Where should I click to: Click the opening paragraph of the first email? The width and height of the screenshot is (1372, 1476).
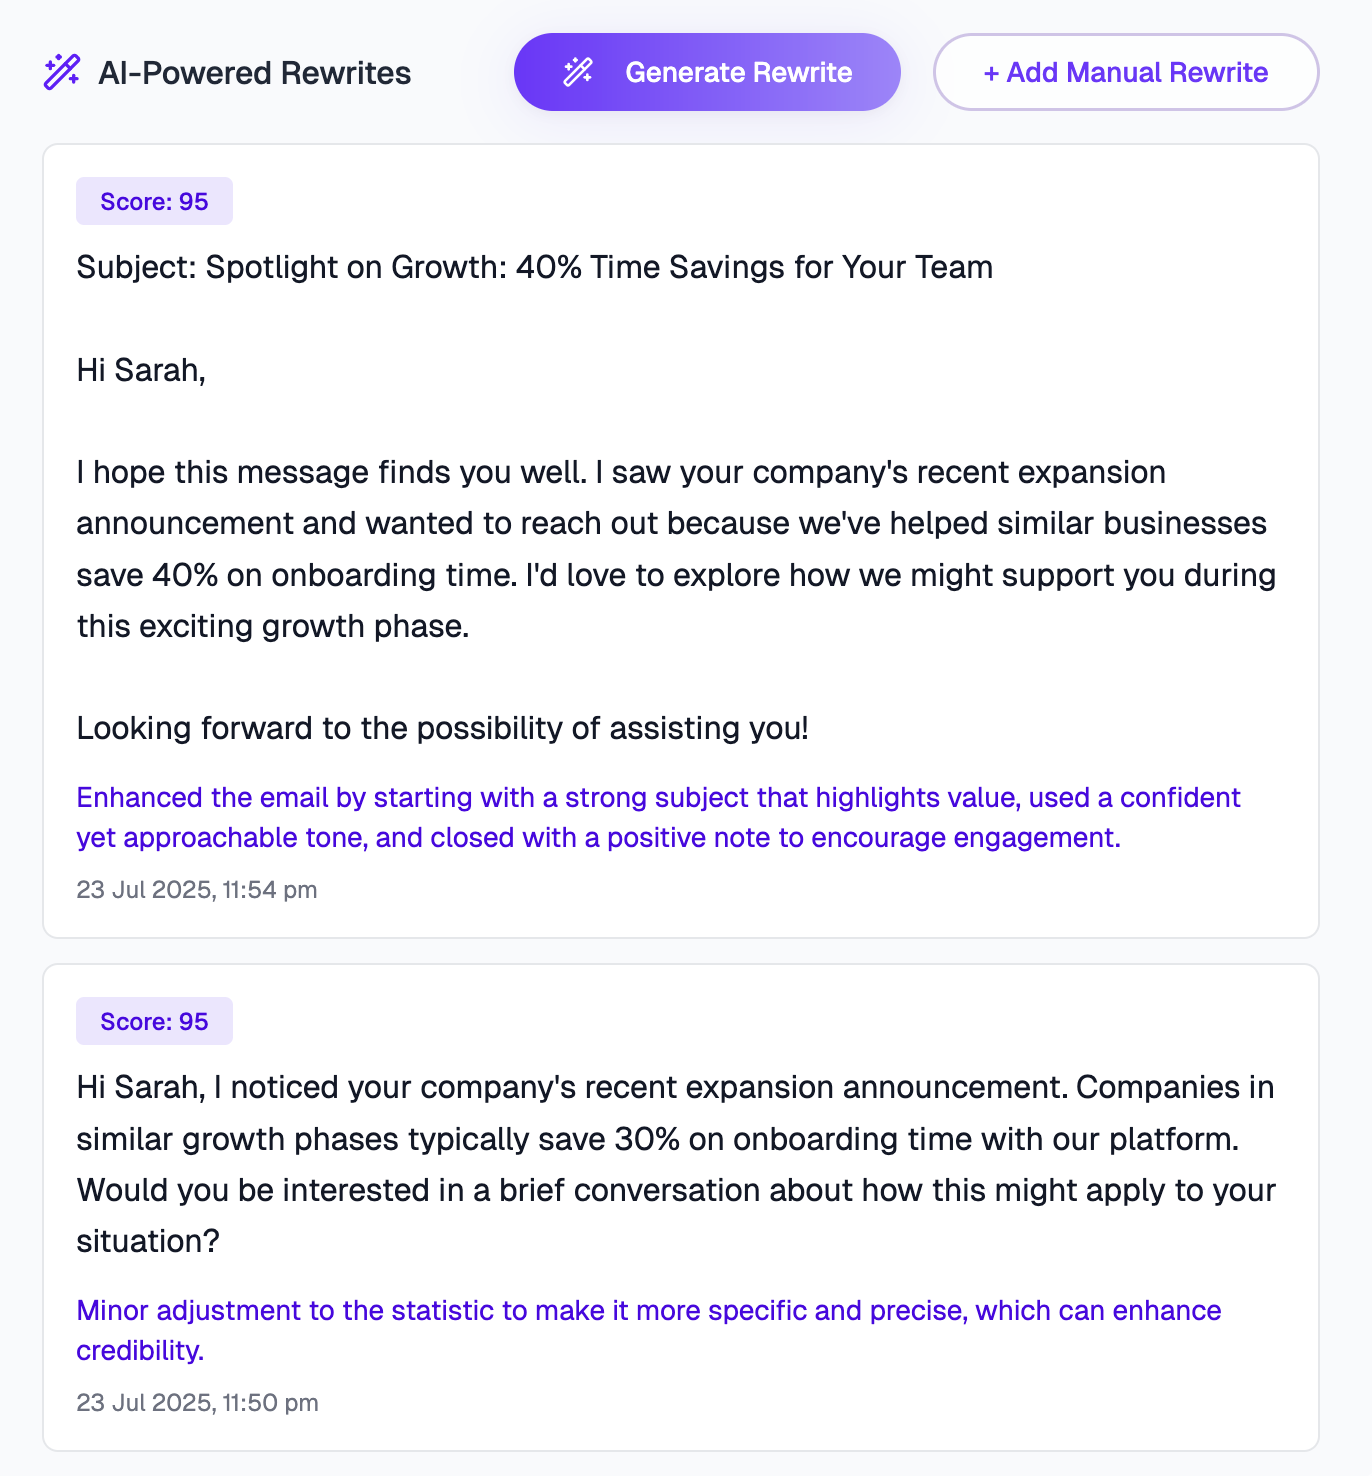pyautogui.click(x=676, y=548)
